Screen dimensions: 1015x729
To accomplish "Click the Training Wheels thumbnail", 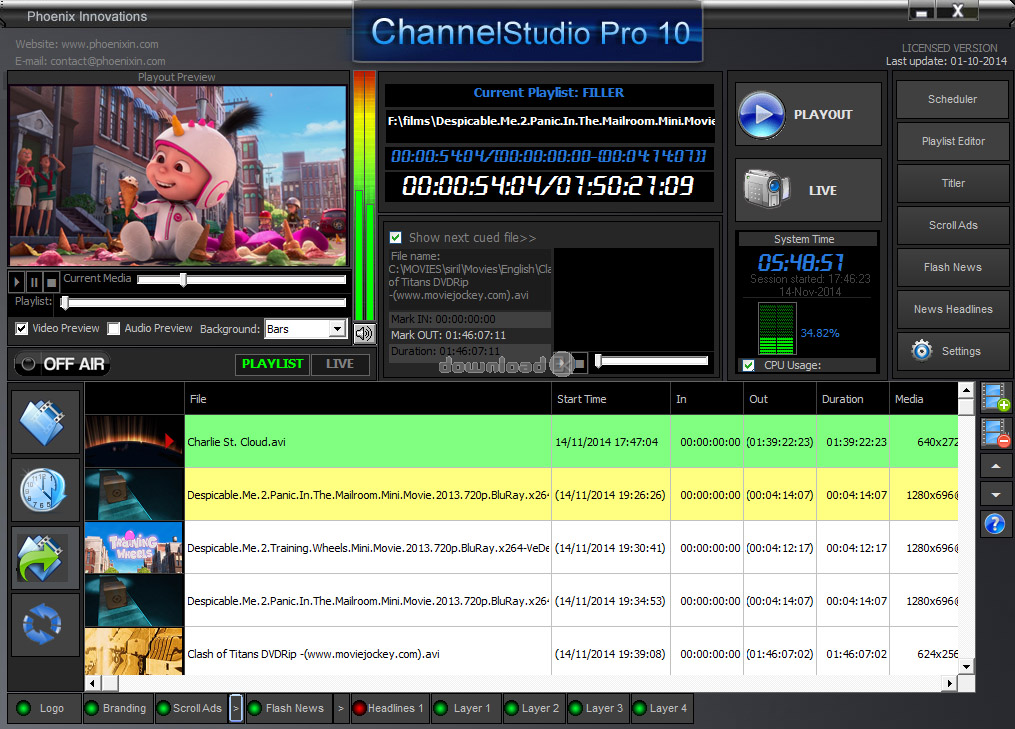I will [x=134, y=548].
